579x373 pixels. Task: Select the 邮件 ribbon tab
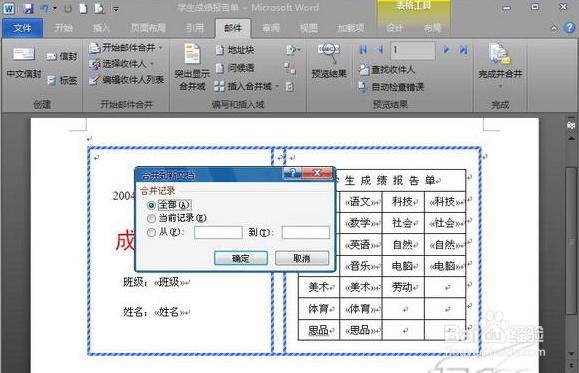(x=233, y=28)
